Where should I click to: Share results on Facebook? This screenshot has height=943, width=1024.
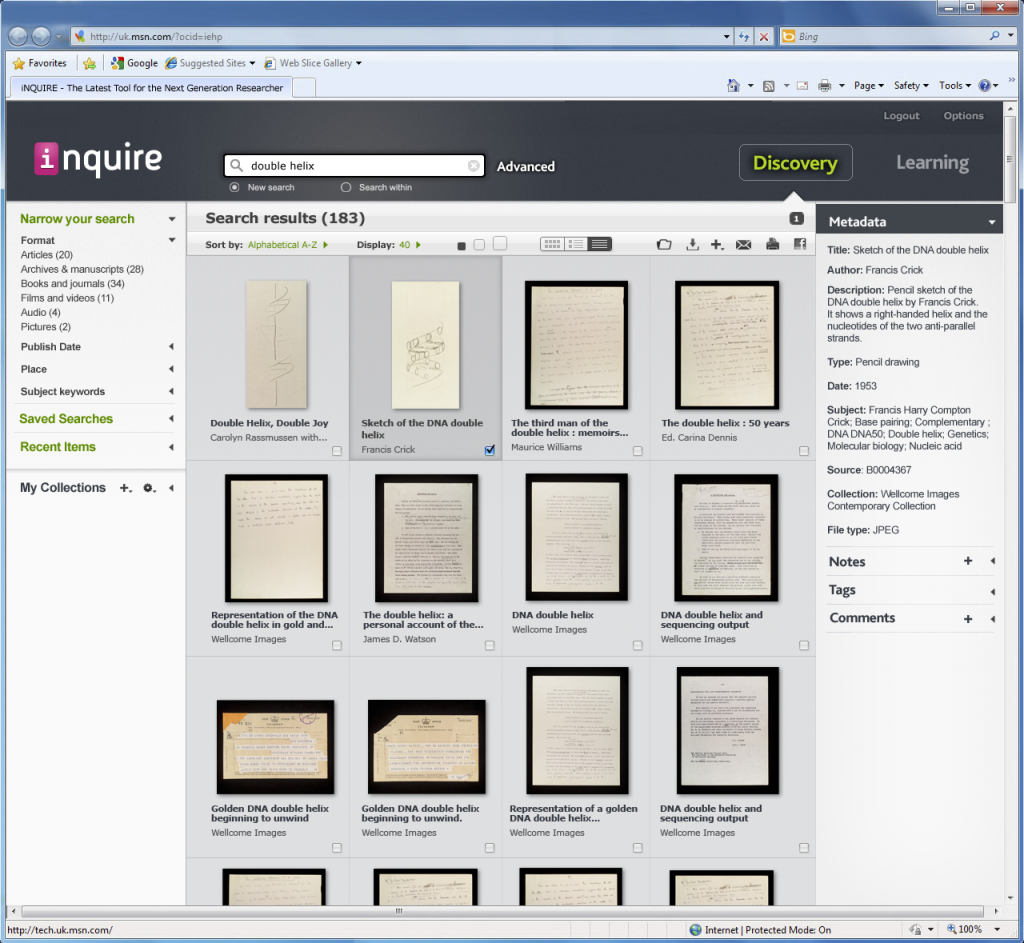[x=800, y=244]
